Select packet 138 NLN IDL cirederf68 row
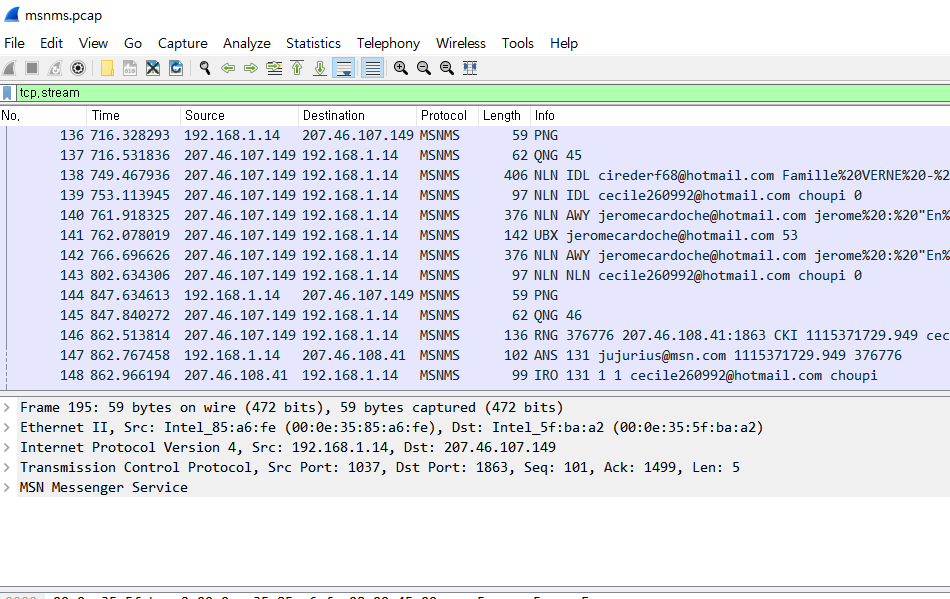Image resolution: width=950 pixels, height=599 pixels. [x=475, y=175]
